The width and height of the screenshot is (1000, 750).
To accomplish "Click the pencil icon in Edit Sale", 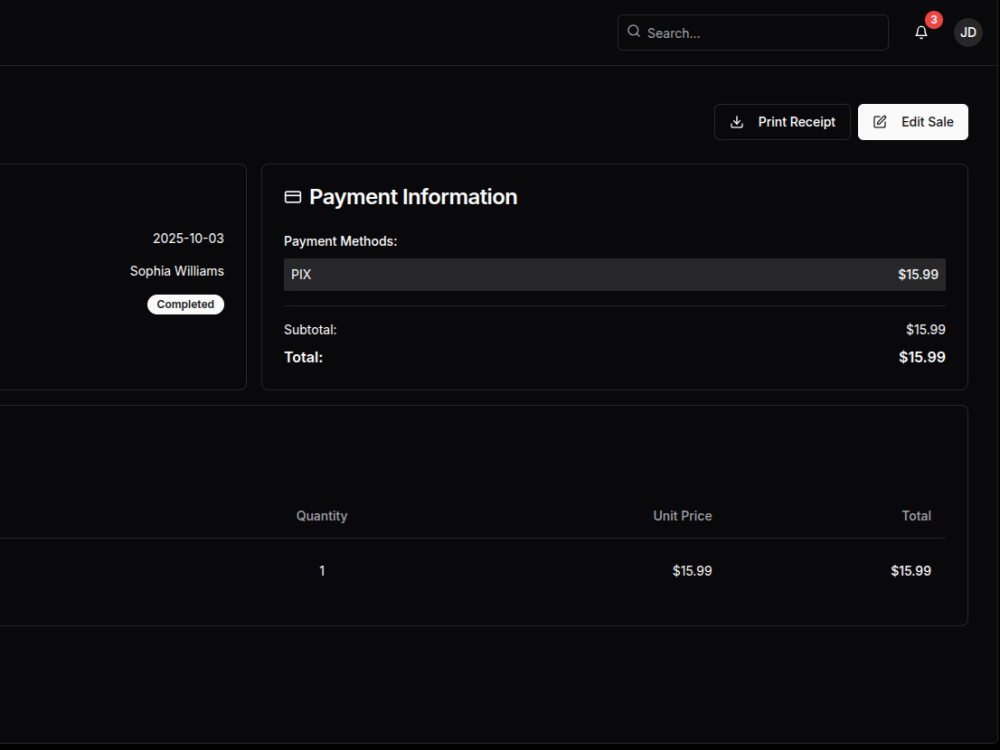I will click(x=879, y=122).
